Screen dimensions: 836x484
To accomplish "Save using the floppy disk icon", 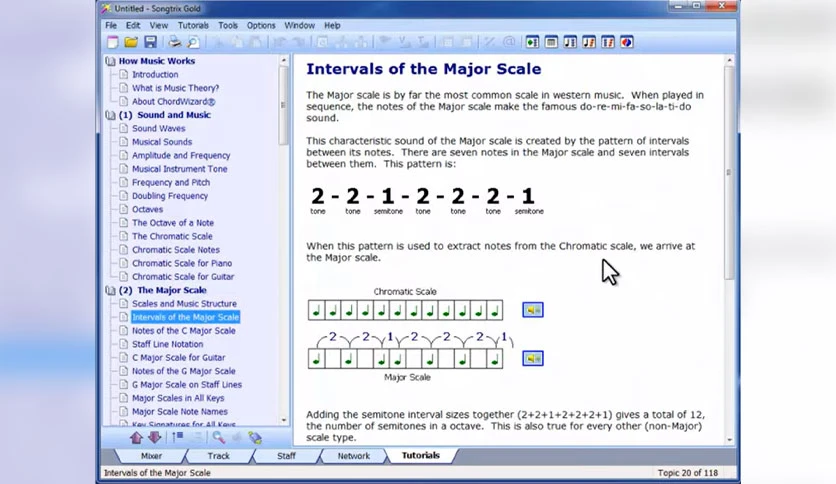I will [x=151, y=42].
